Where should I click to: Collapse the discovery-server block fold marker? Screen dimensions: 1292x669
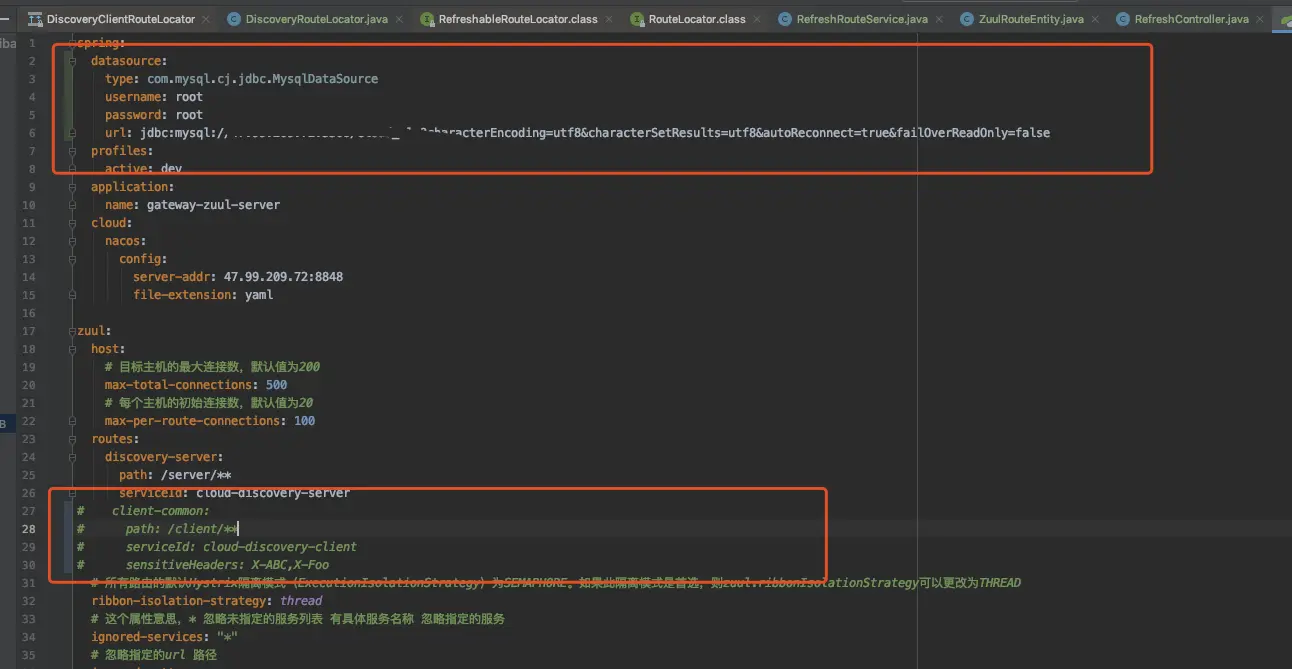[x=72, y=457]
